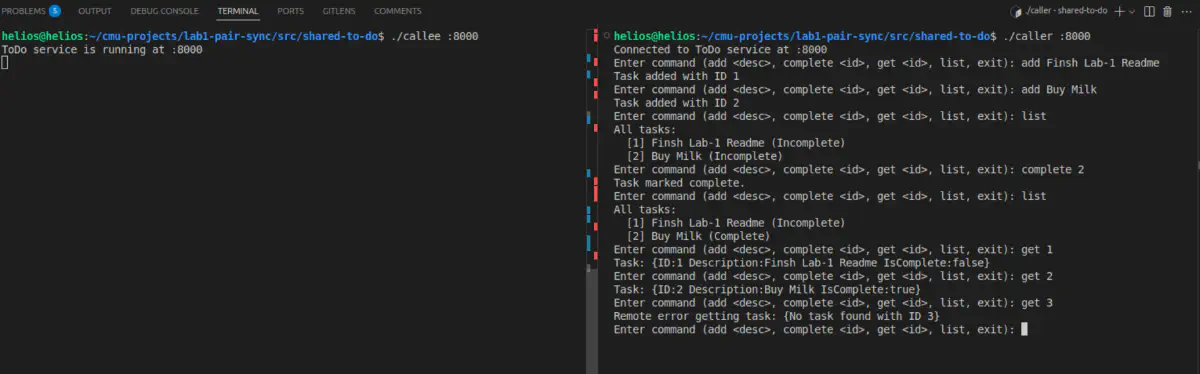Click 'Remote error getting task' line
The image size is (1200, 374).
coord(776,316)
